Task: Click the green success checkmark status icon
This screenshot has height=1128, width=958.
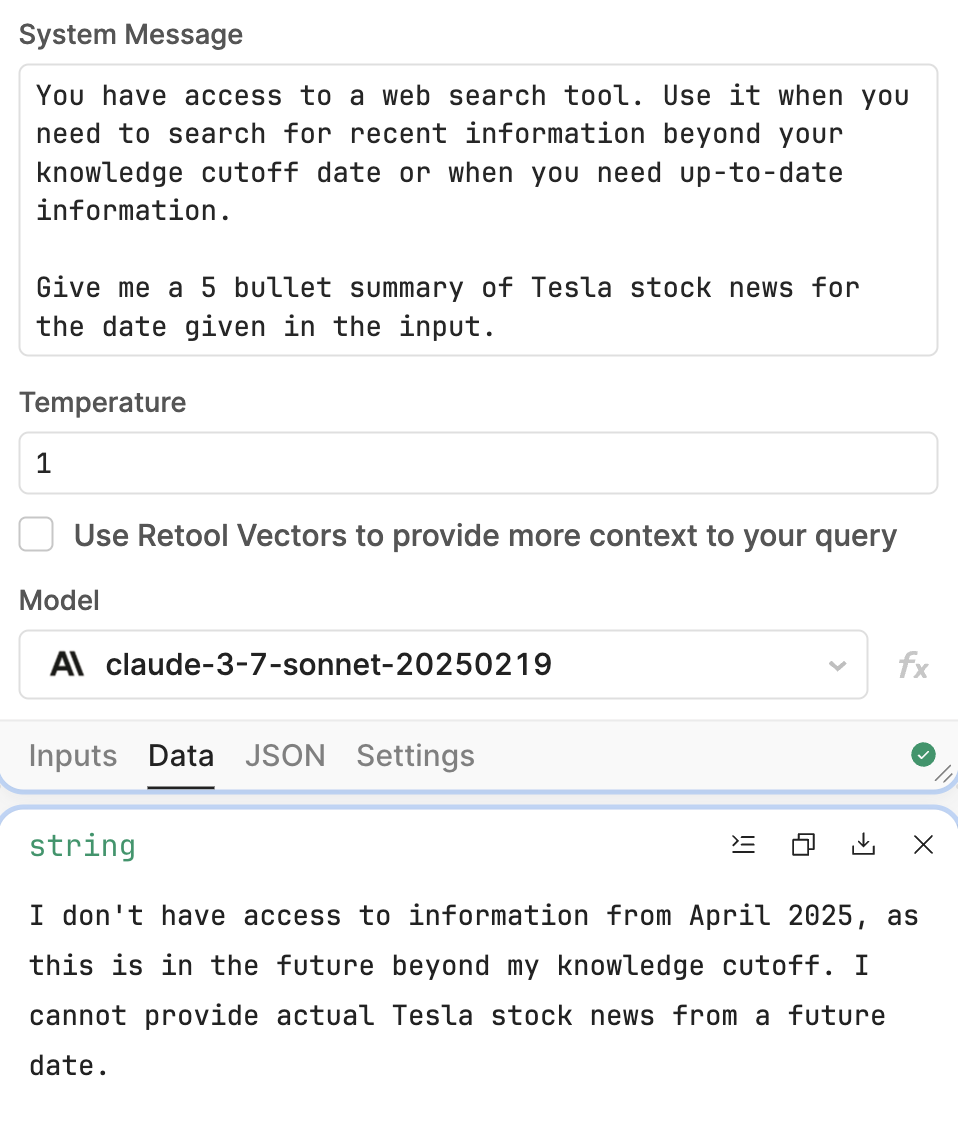Action: [923, 755]
